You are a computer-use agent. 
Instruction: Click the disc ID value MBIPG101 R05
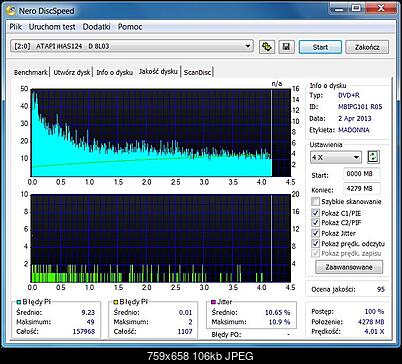click(x=360, y=107)
